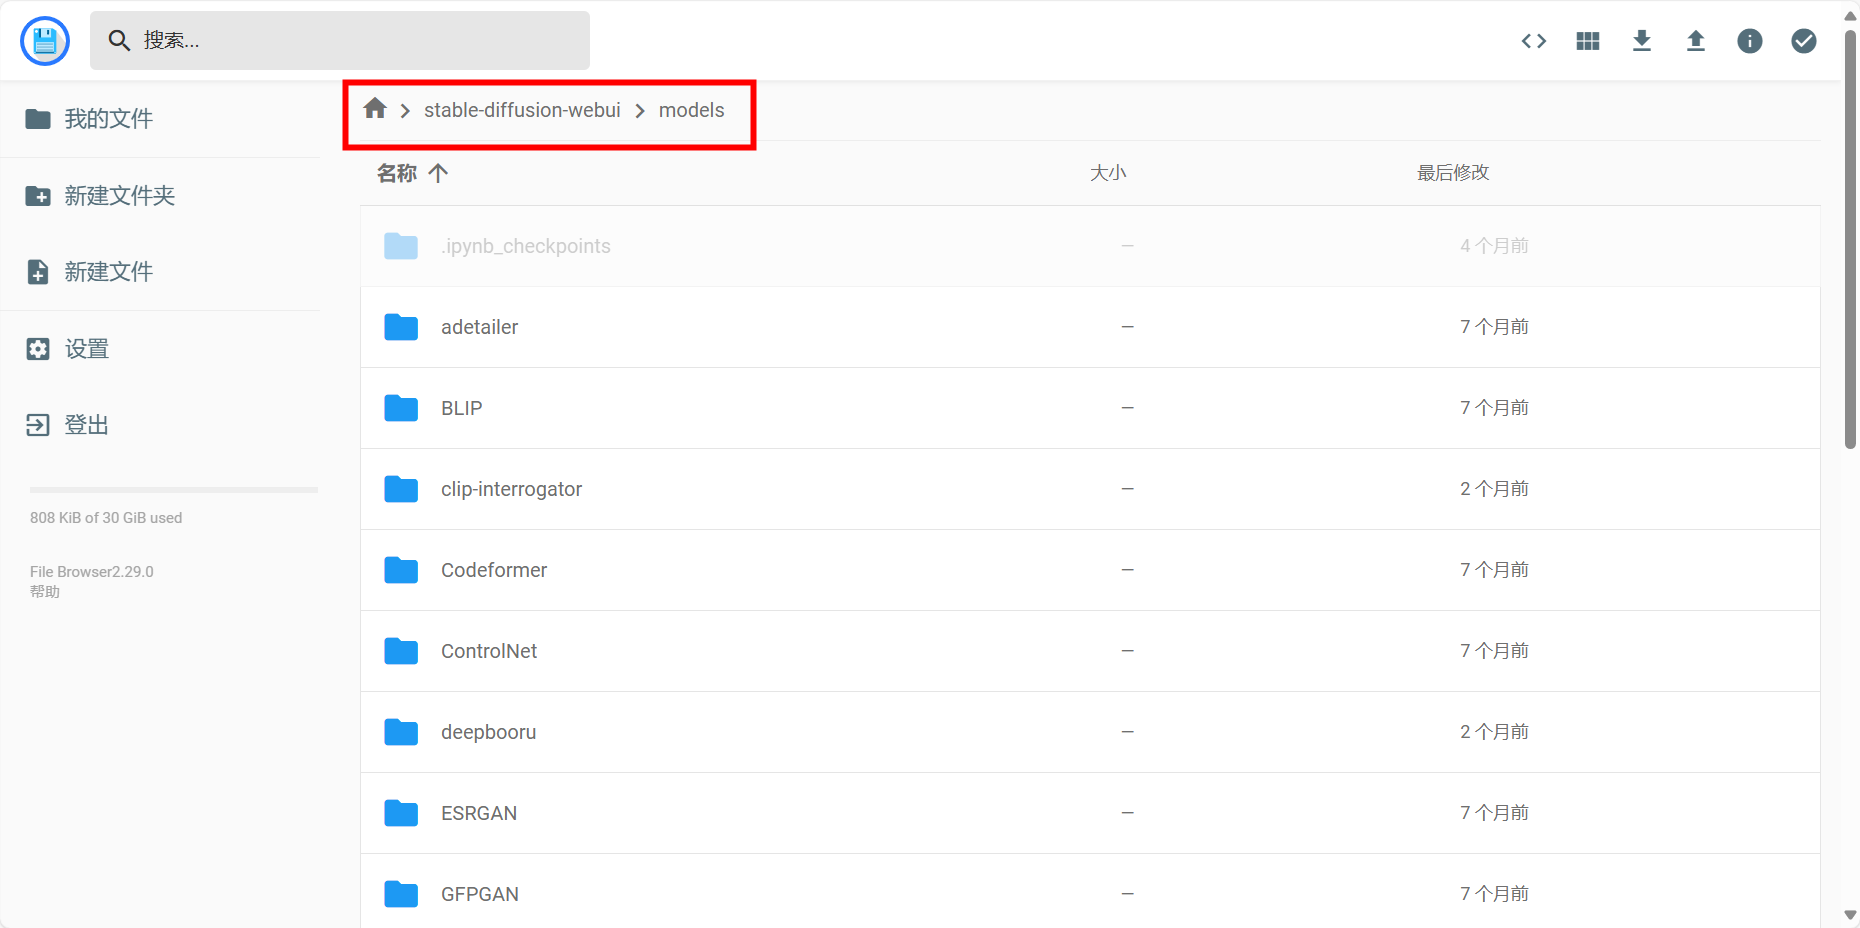Select the ESRGAN folder name
The height and width of the screenshot is (928, 1860).
coord(479,813)
